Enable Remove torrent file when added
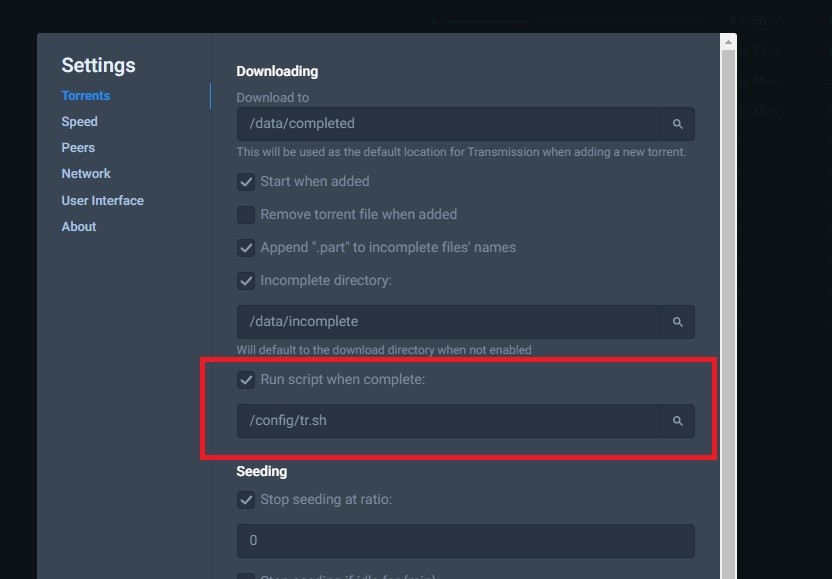 coord(246,215)
